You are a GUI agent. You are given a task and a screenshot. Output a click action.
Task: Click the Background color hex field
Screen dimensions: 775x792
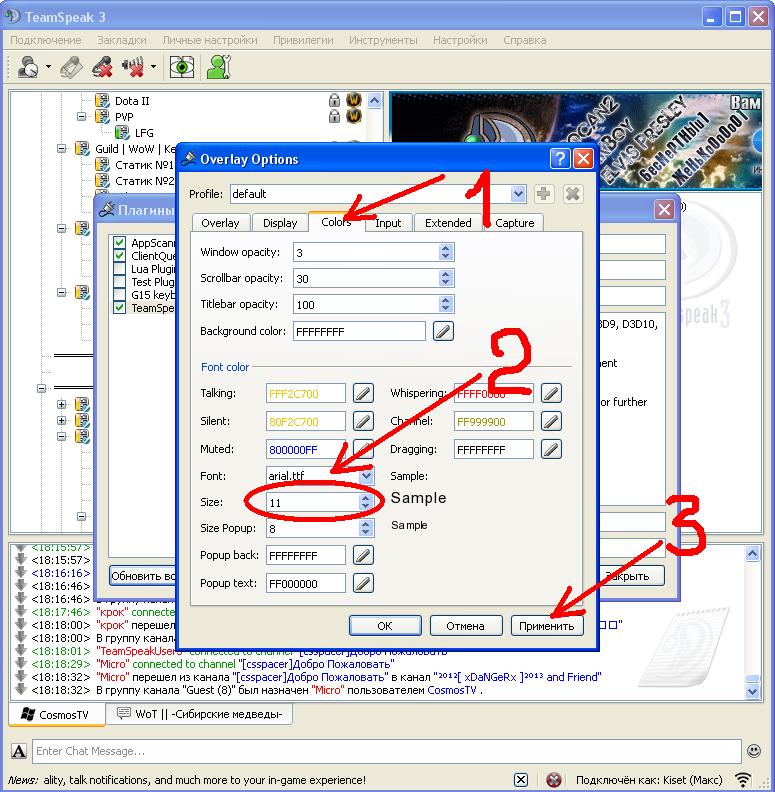359,331
